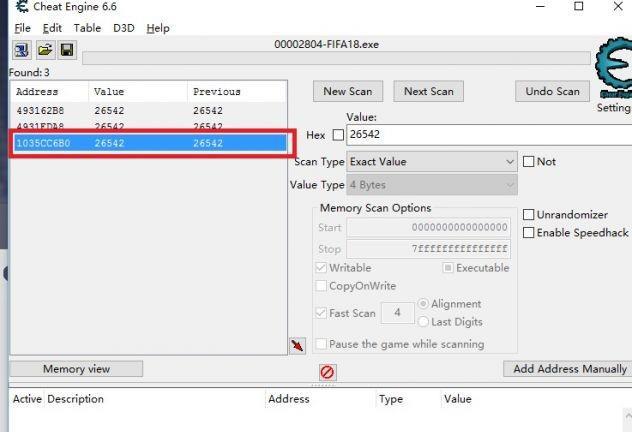Click the Fast Scan alignment number field
The image size is (632, 432).
click(398, 313)
